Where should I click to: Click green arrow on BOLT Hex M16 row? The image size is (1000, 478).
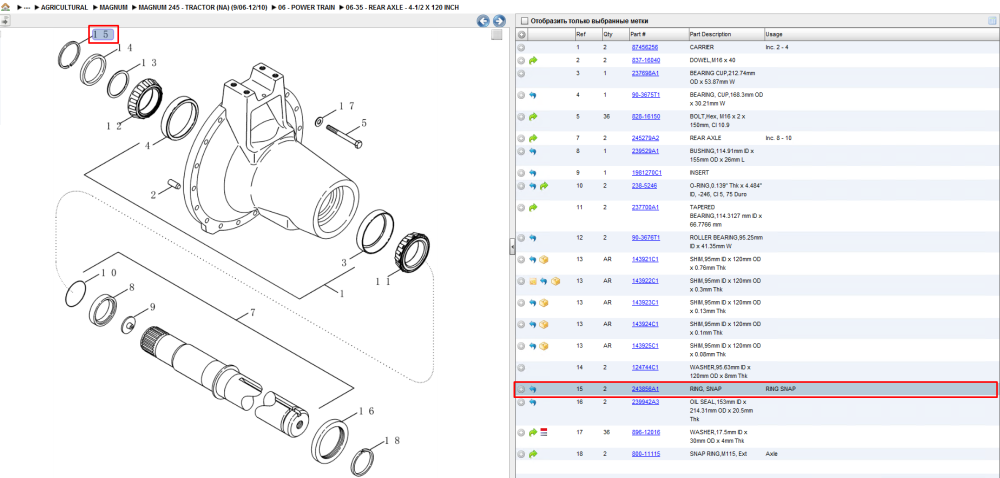[x=533, y=117]
